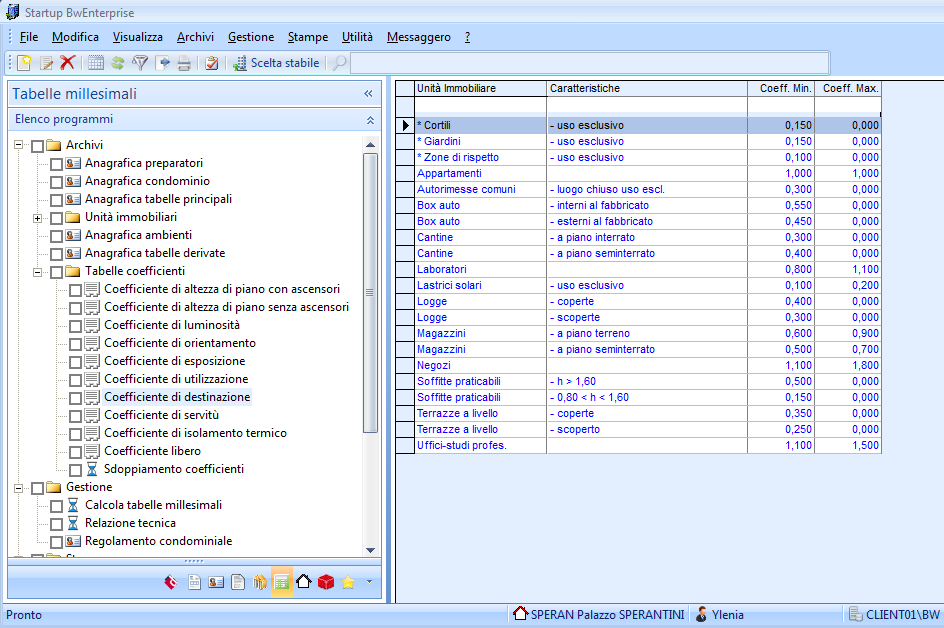Viewport: 944px width, 628px height.
Task: Collapse the Elenco programmi section chevron
Action: pos(369,120)
